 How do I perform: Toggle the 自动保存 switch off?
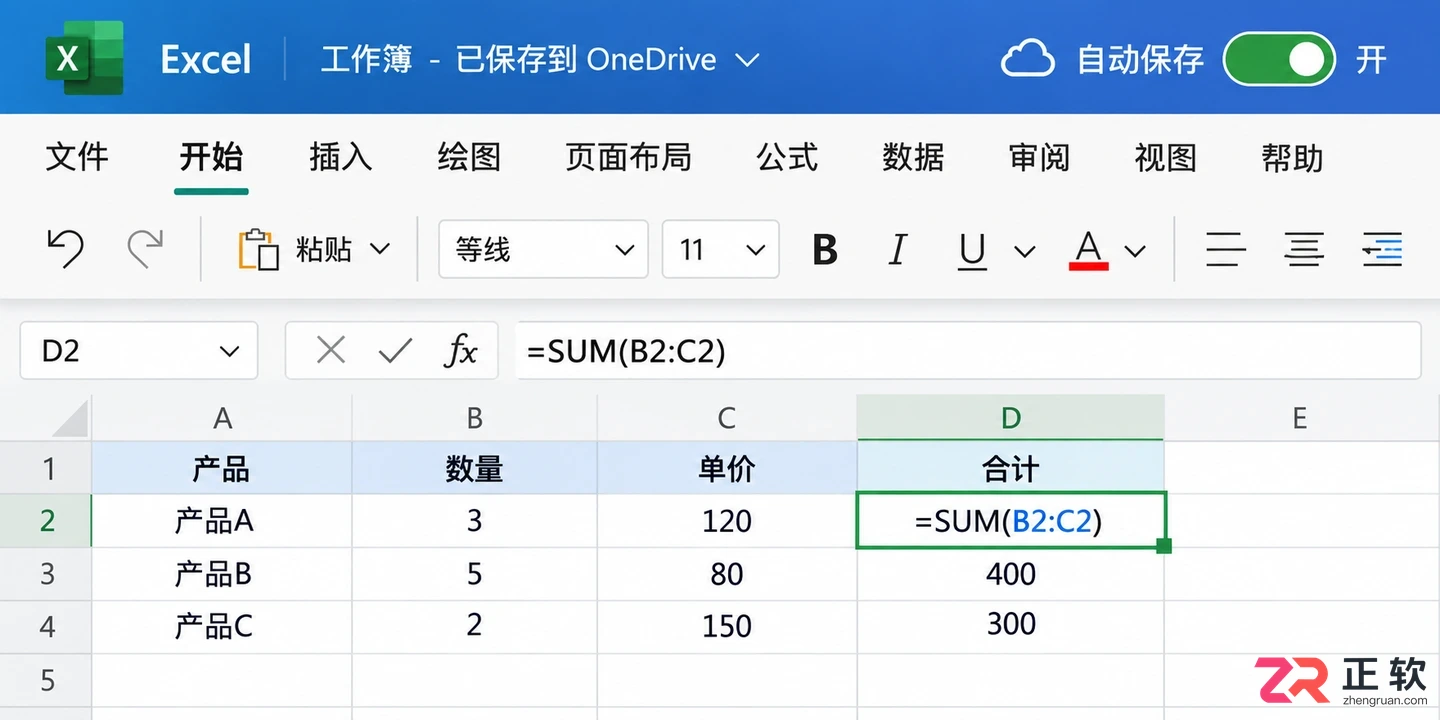pos(1279,59)
